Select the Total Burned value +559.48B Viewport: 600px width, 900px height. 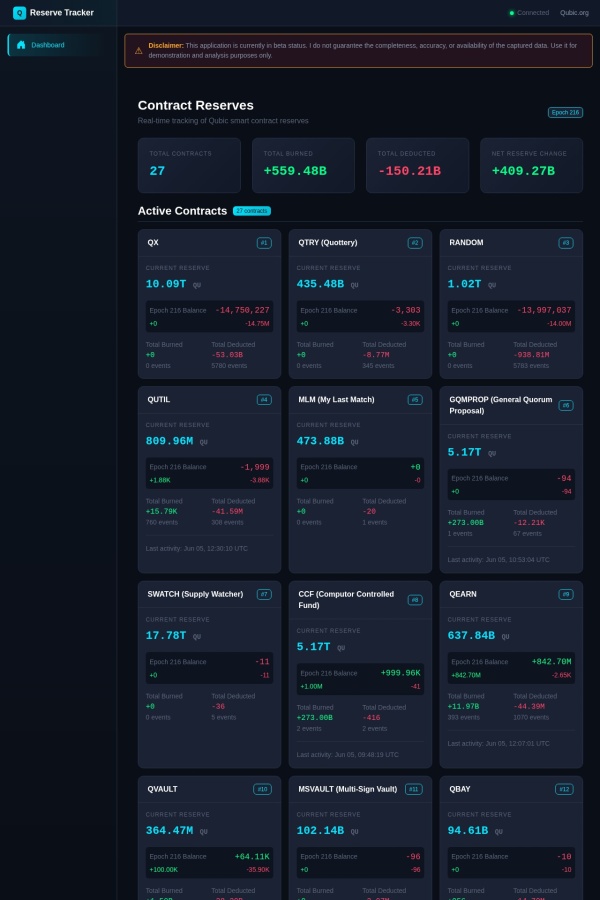coord(295,171)
